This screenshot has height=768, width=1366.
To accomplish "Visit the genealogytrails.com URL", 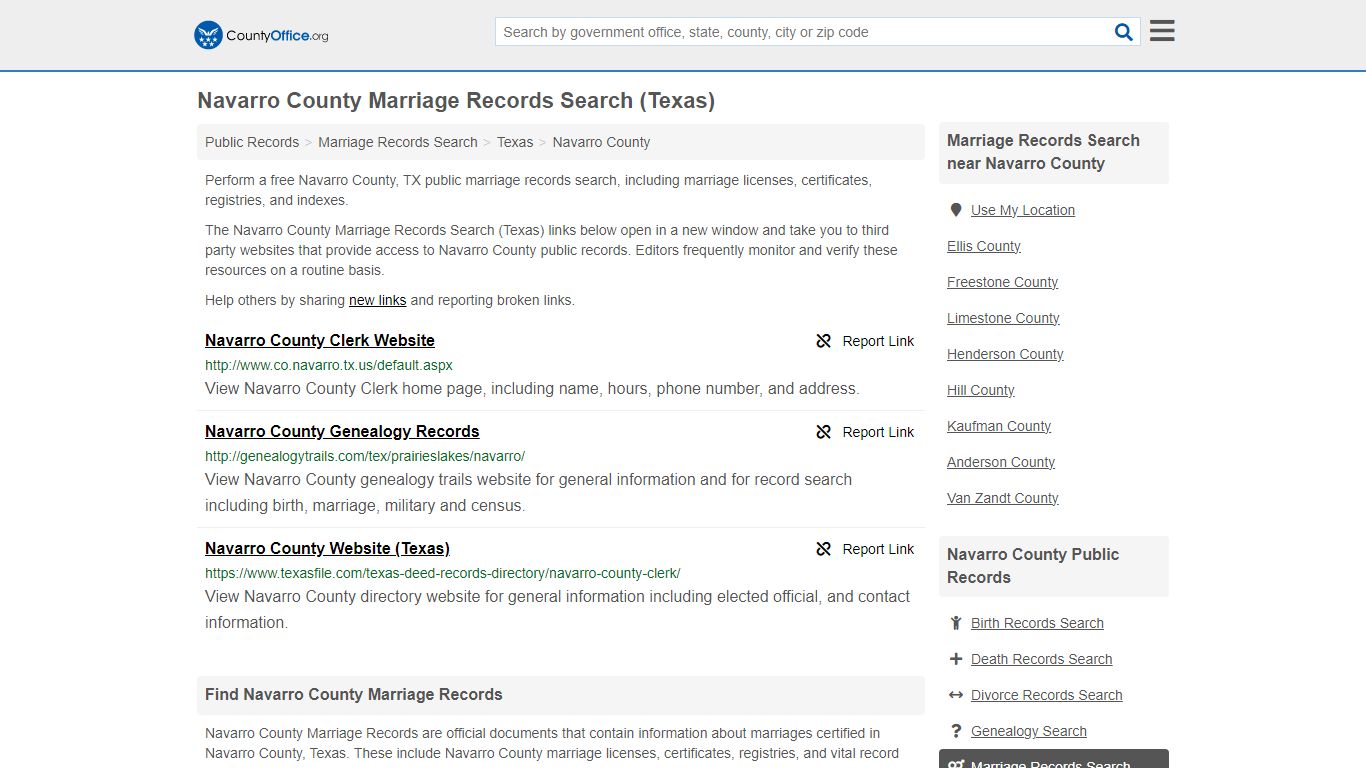I will tap(365, 456).
